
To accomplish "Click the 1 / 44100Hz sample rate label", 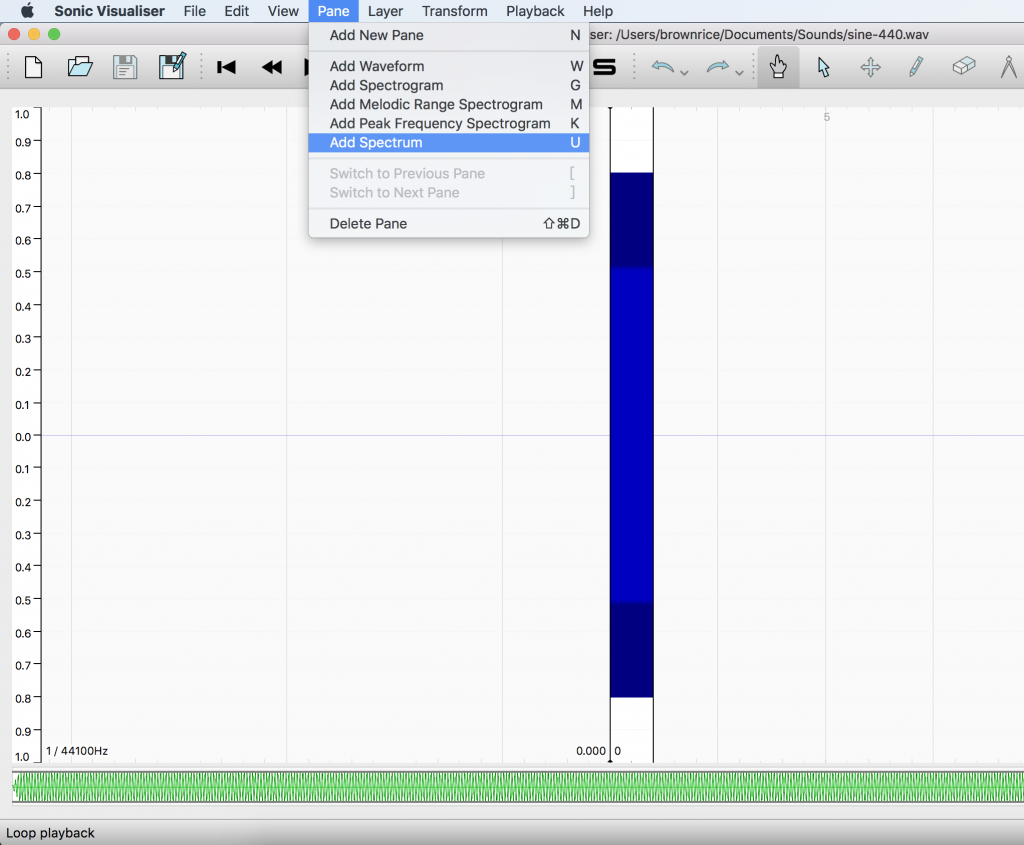I will tap(77, 751).
